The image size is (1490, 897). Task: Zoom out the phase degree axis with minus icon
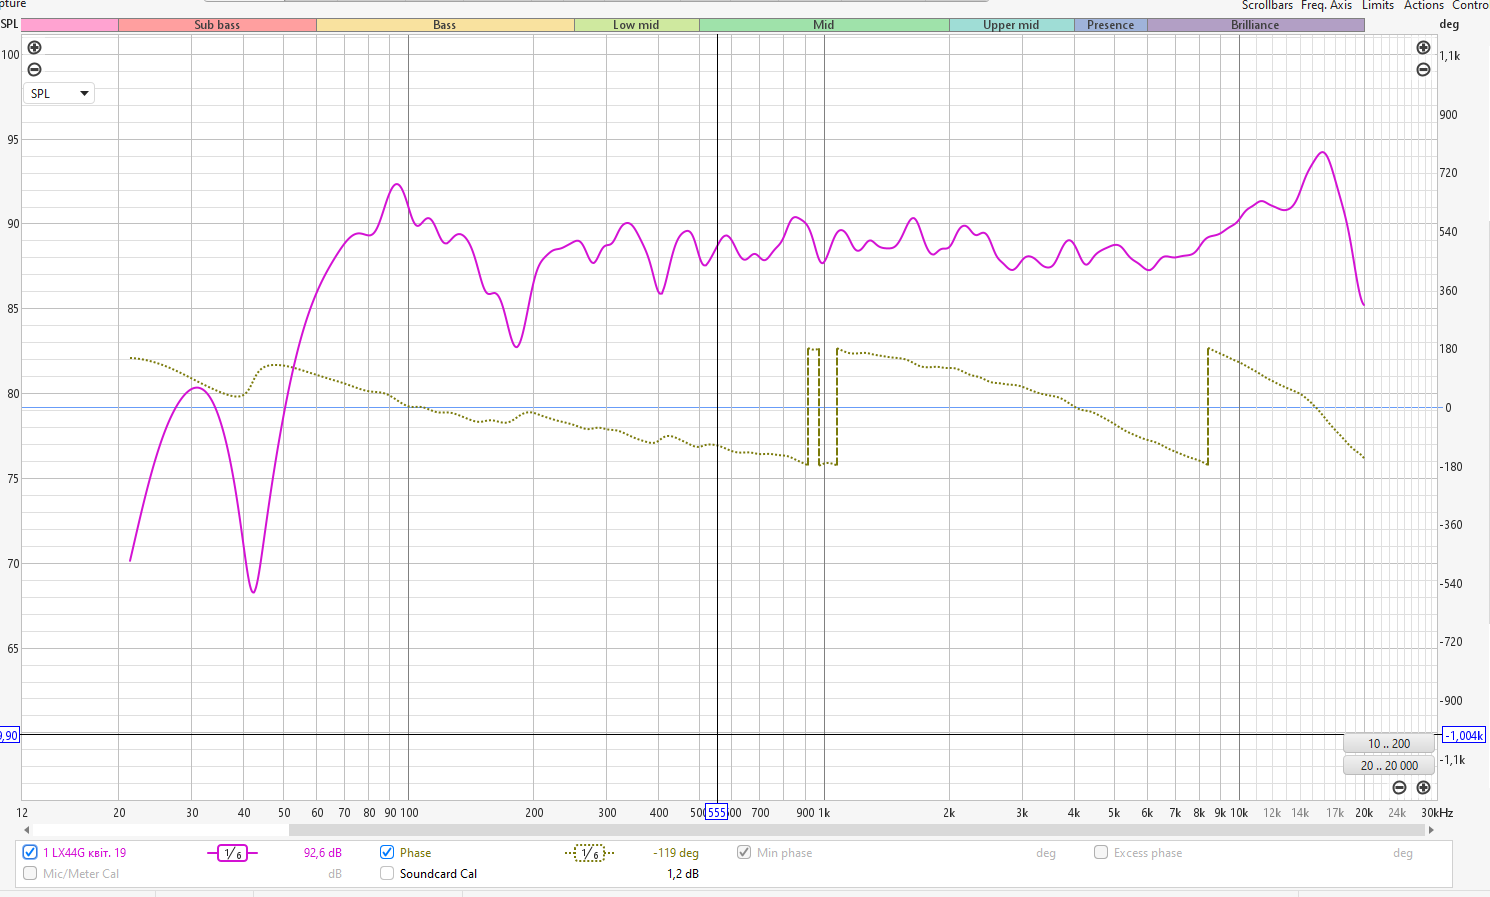(1423, 69)
